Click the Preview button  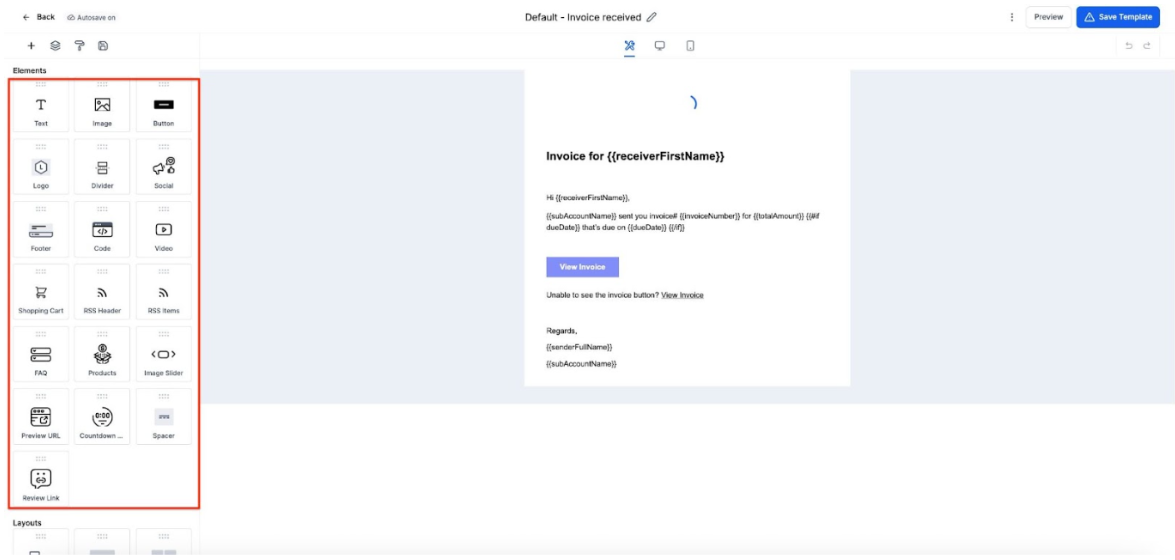coord(1048,17)
